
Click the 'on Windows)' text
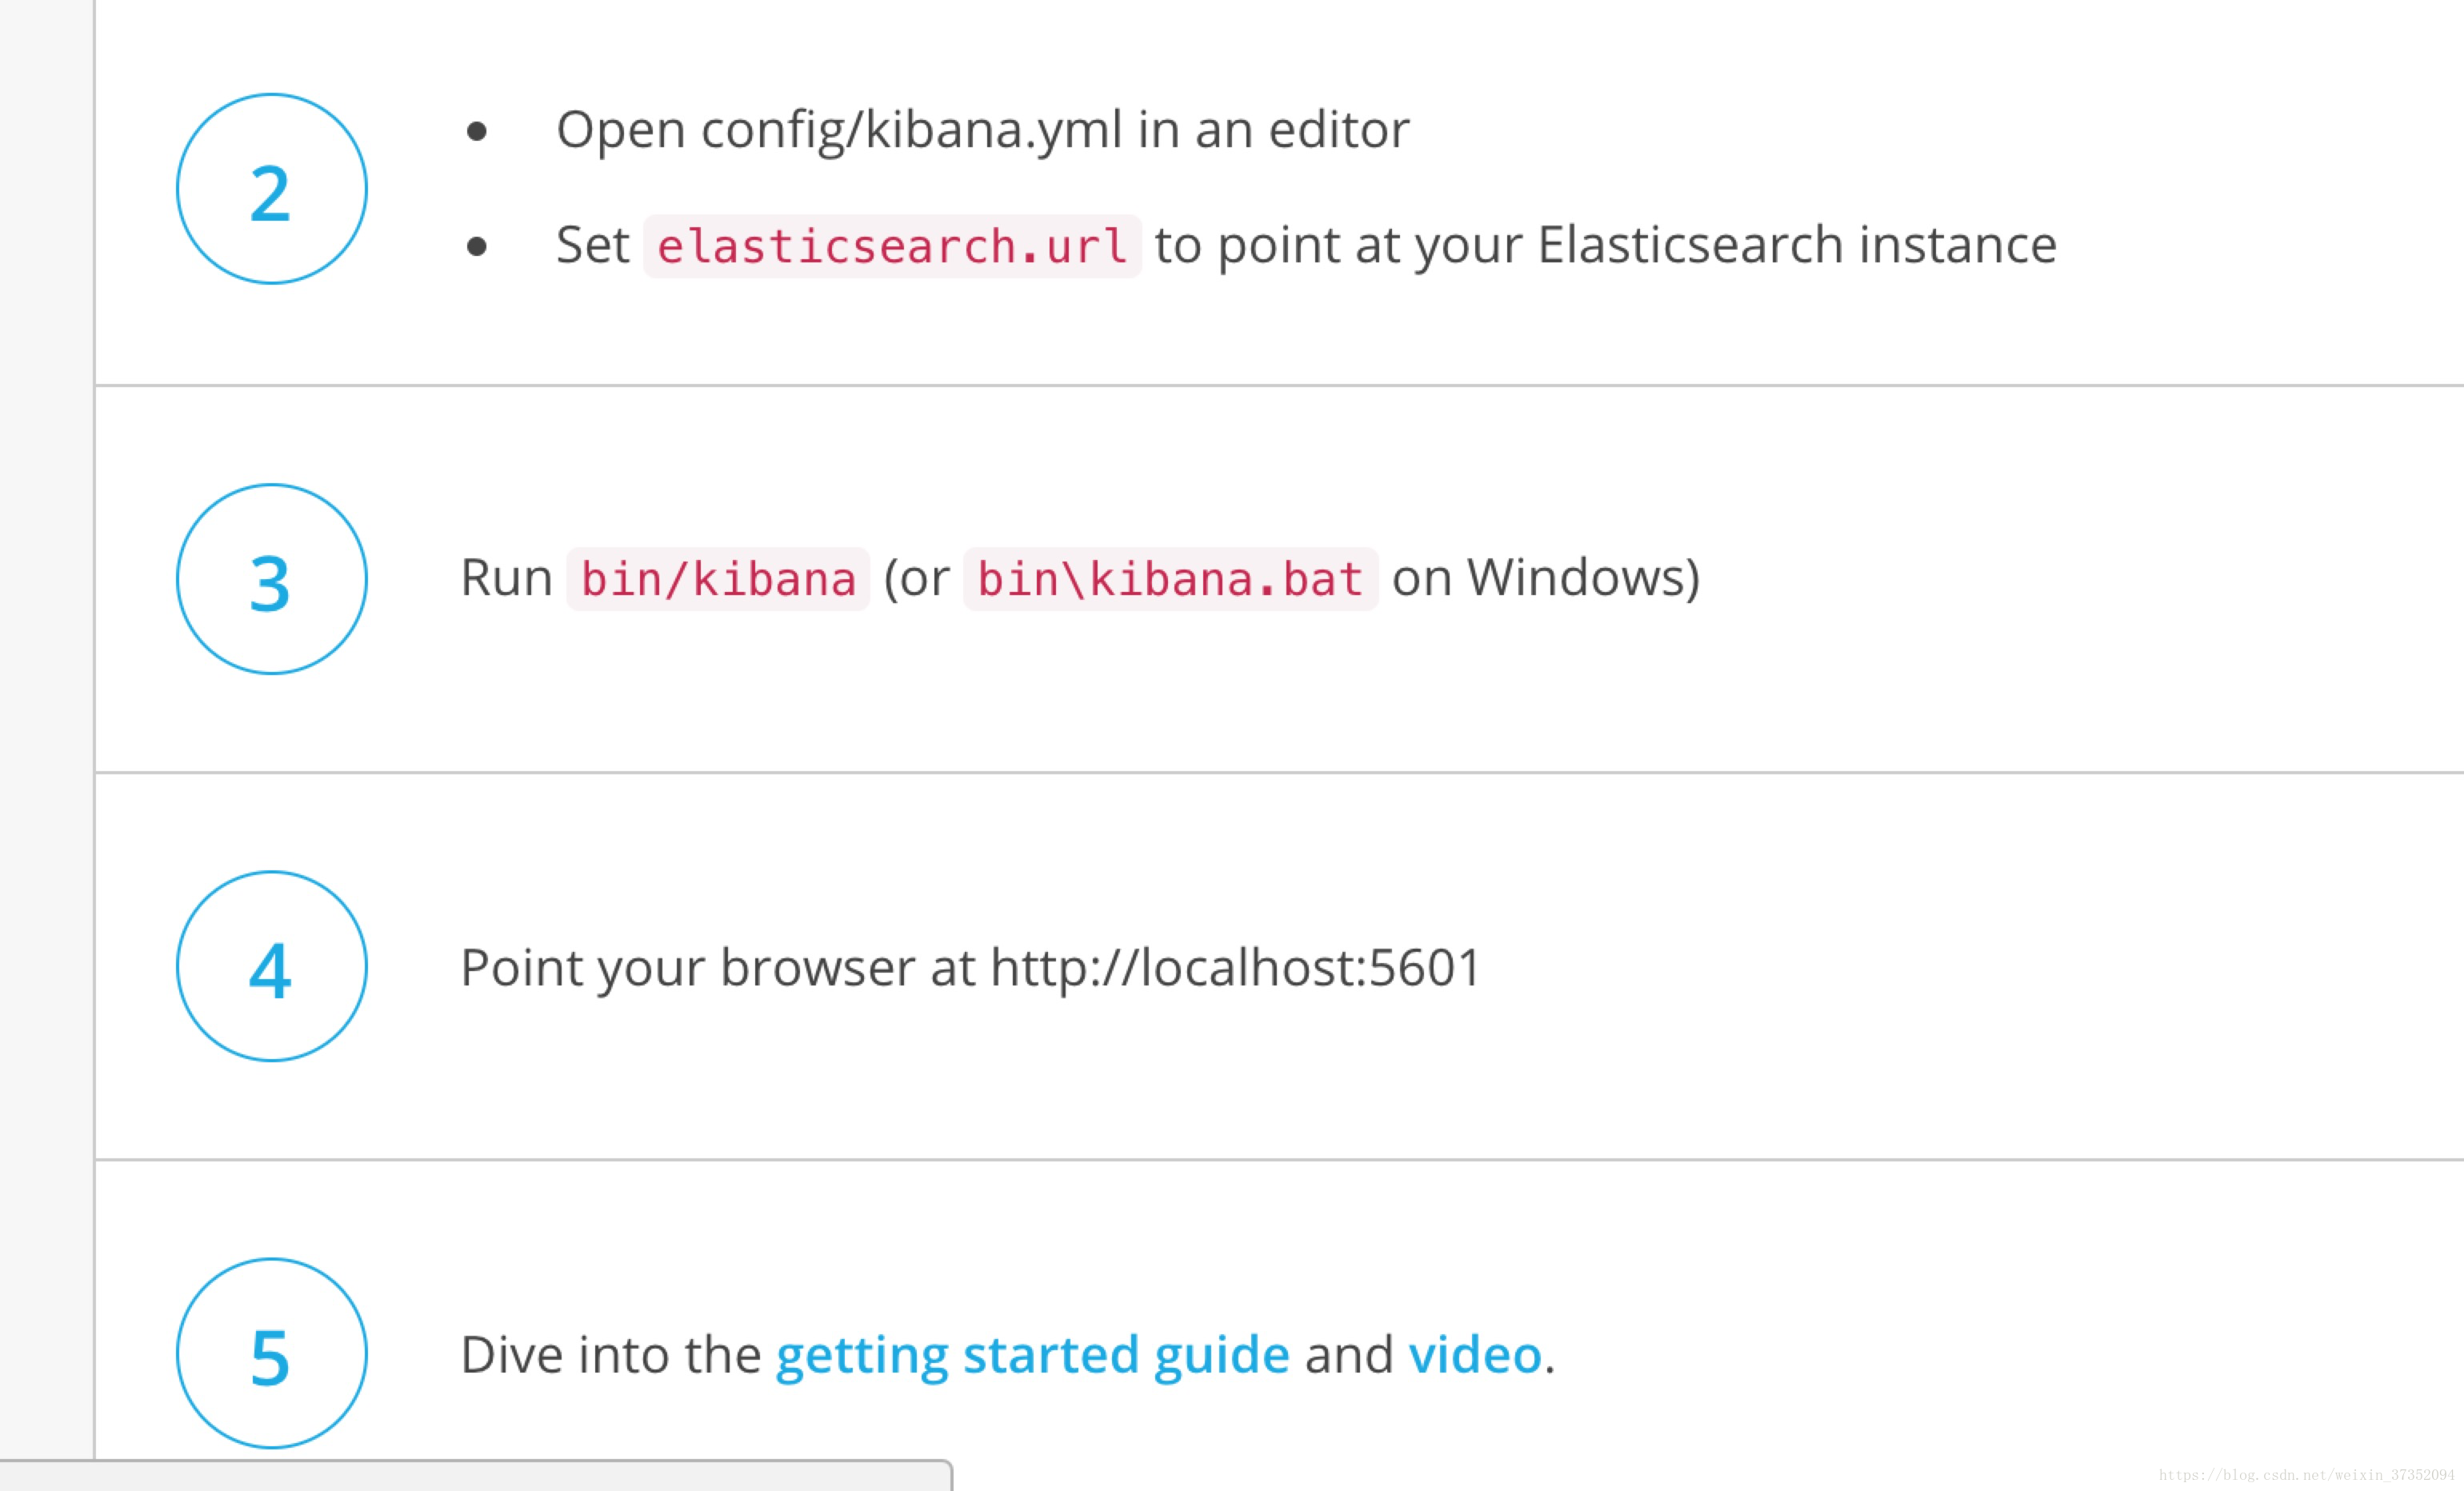coord(1546,578)
